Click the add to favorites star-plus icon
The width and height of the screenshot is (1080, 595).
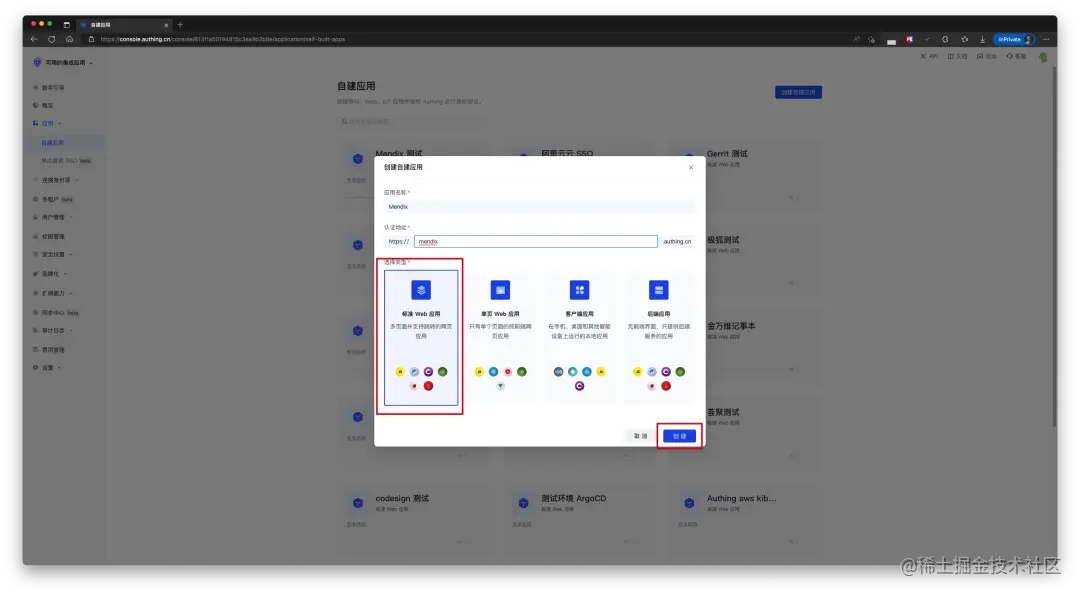871,39
